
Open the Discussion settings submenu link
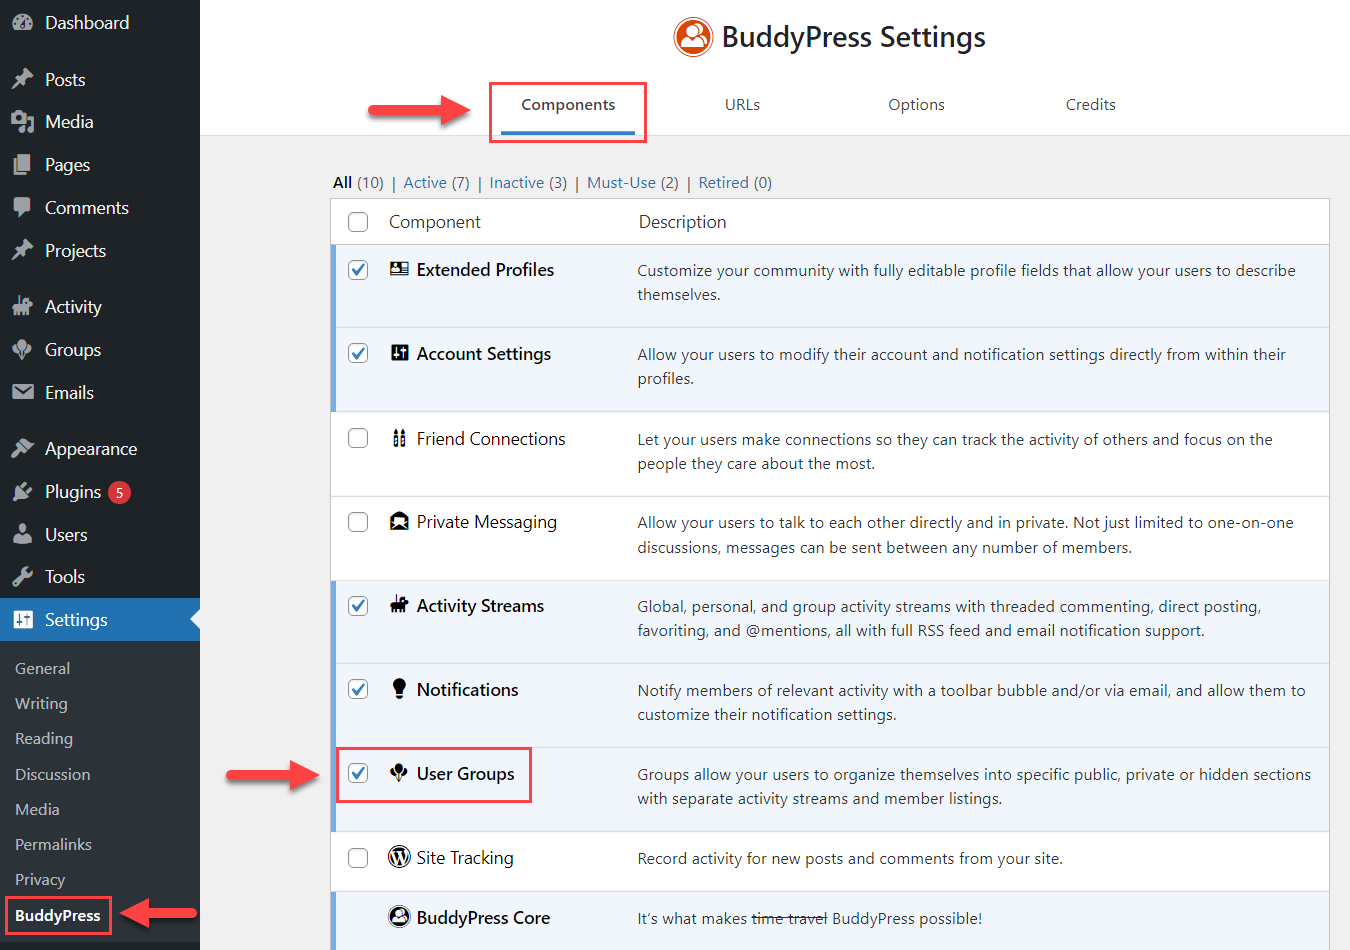[53, 775]
